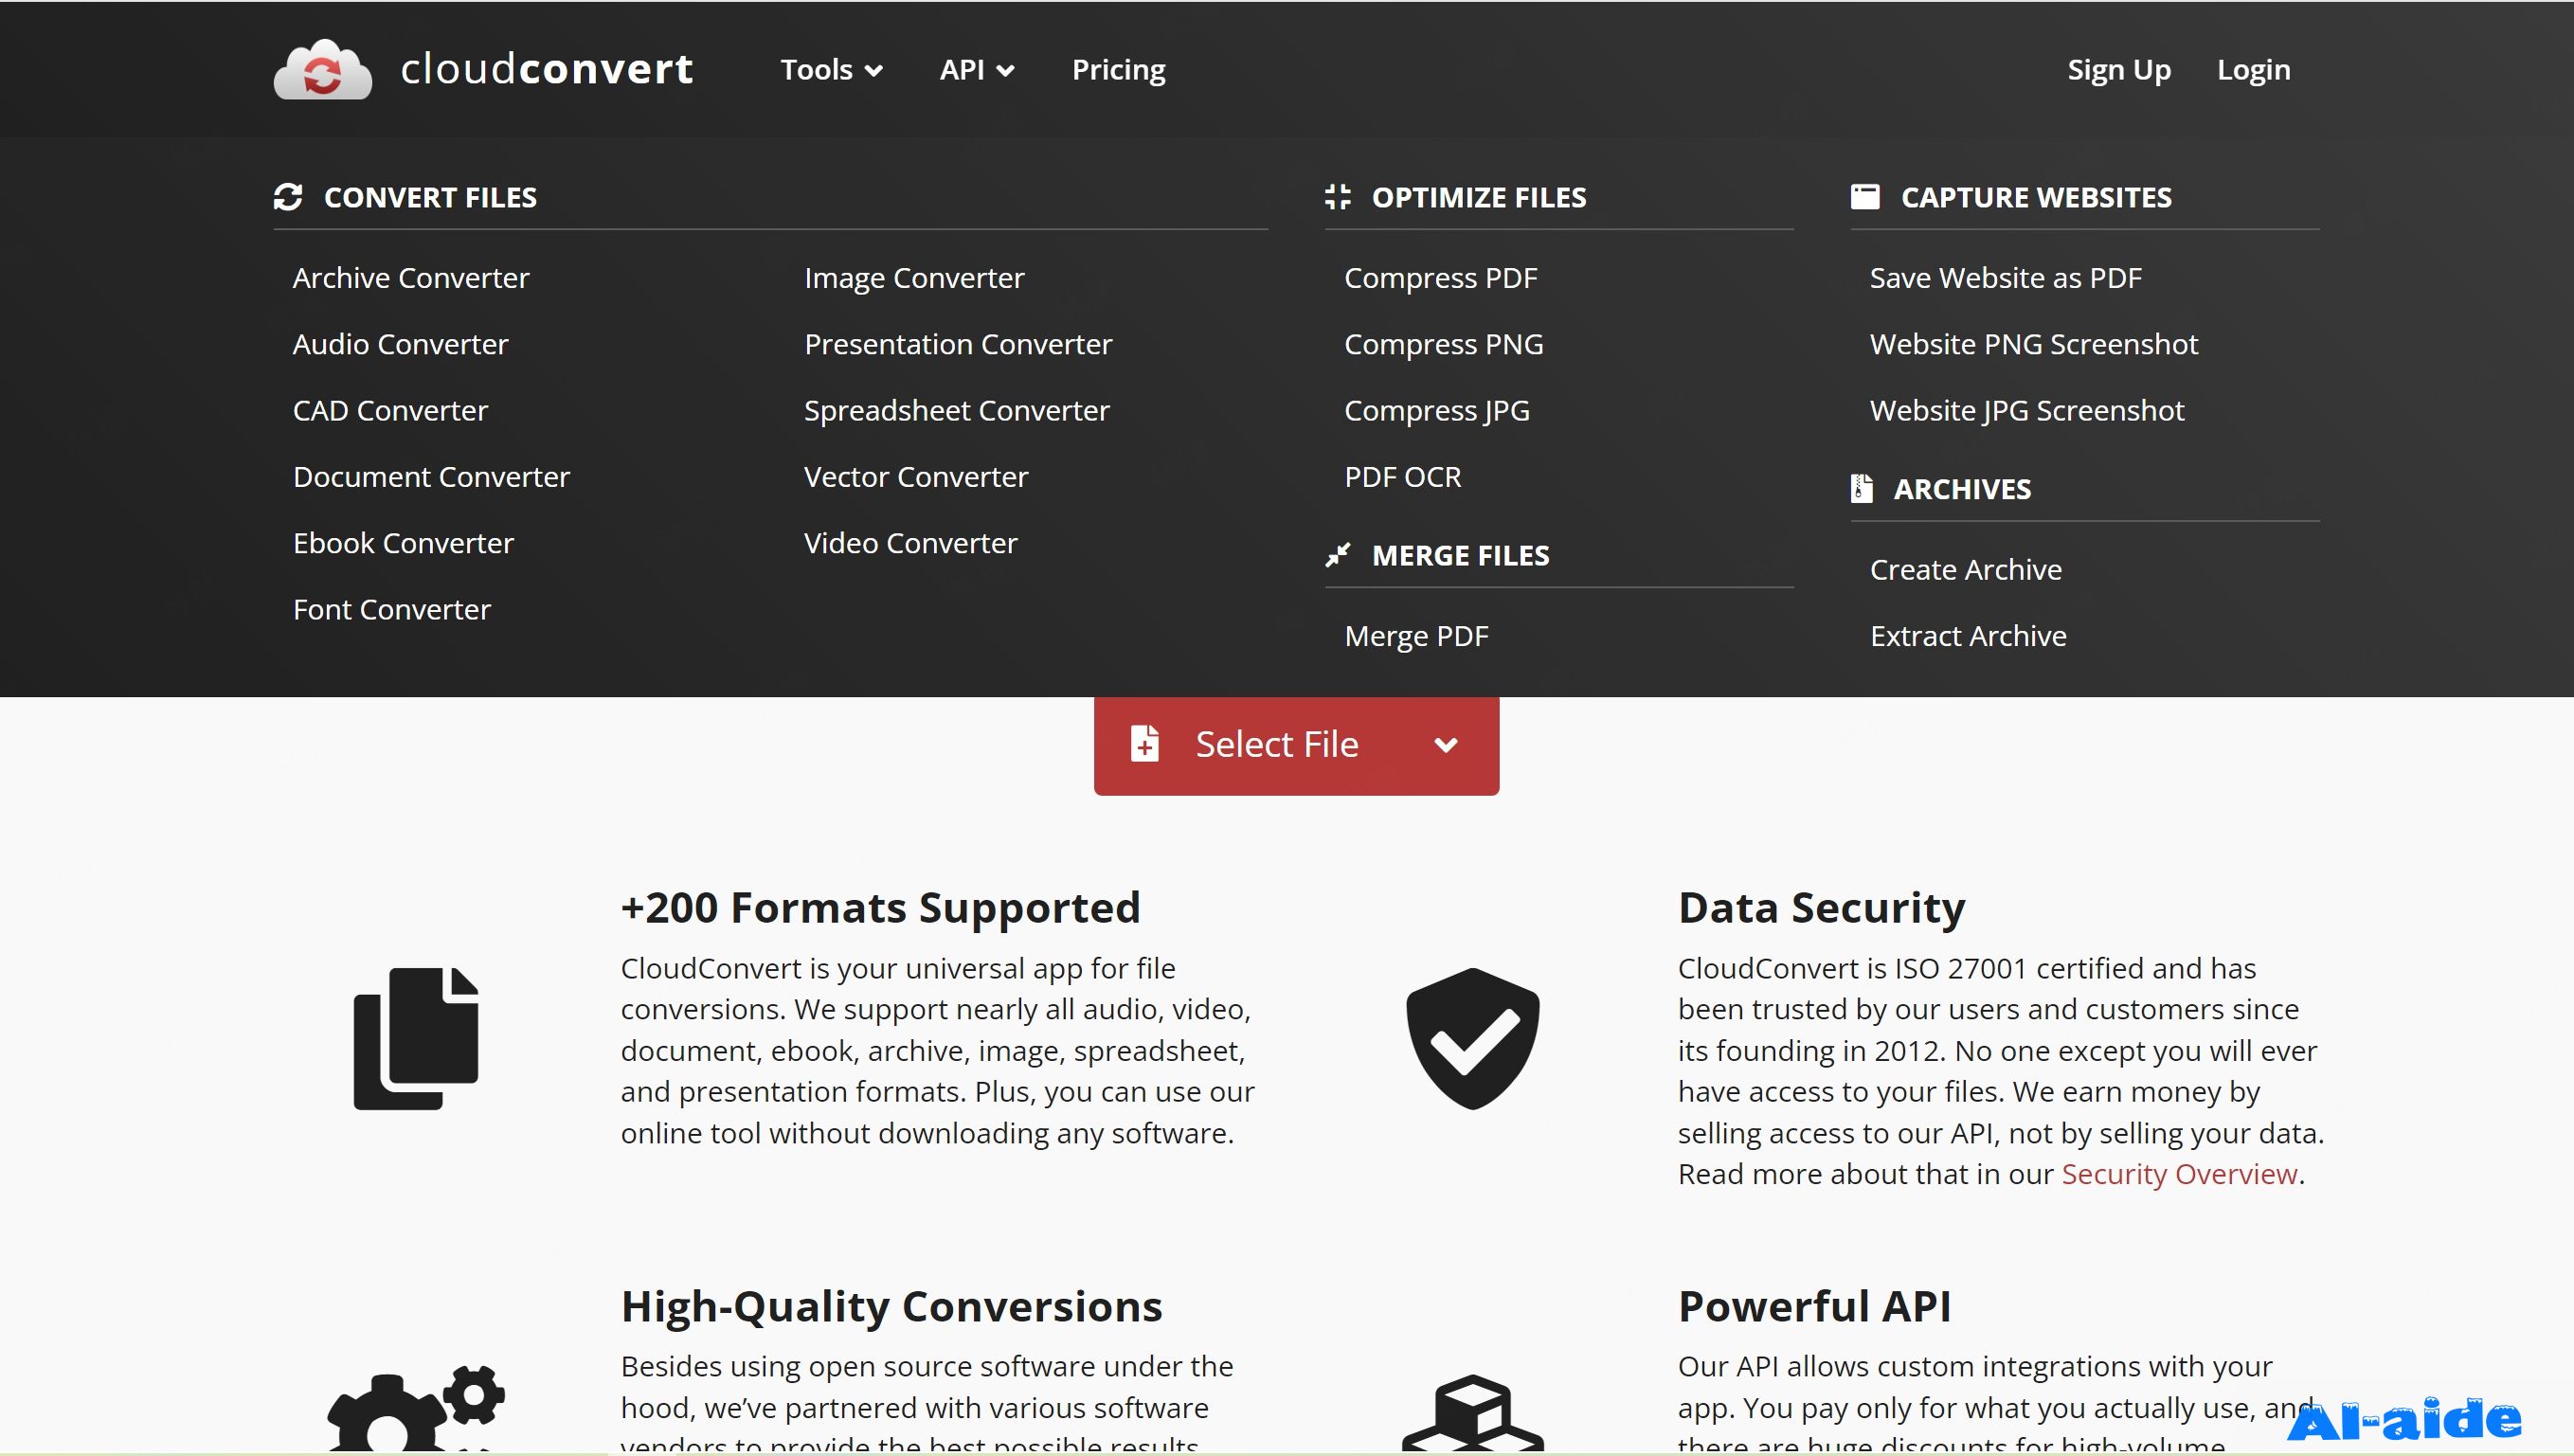Click the gears icon beside High-Quality Conversions
The height and width of the screenshot is (1456, 2574).
coord(416,1408)
